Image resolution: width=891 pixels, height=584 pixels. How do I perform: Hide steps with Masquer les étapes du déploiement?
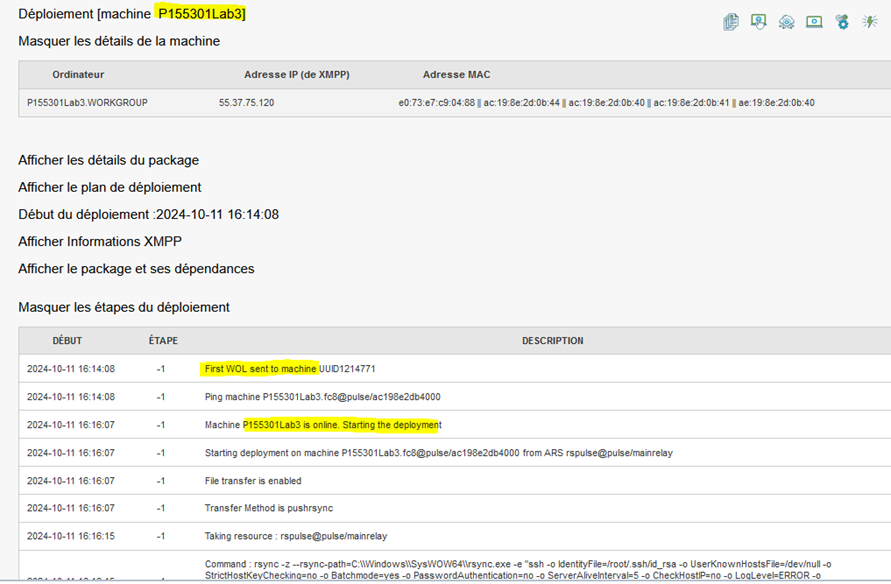(x=124, y=307)
